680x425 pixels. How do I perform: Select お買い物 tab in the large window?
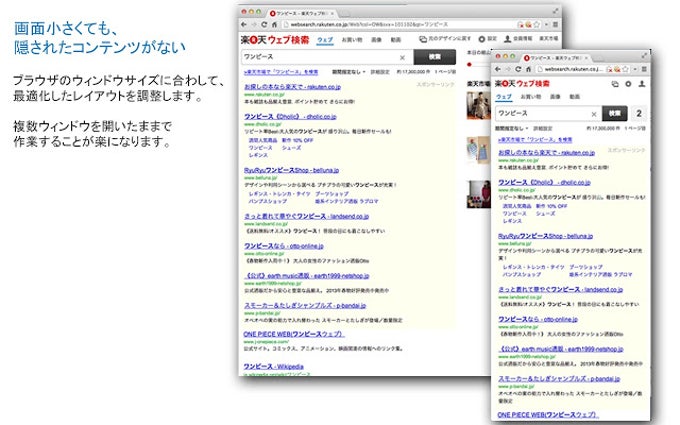[x=352, y=40]
